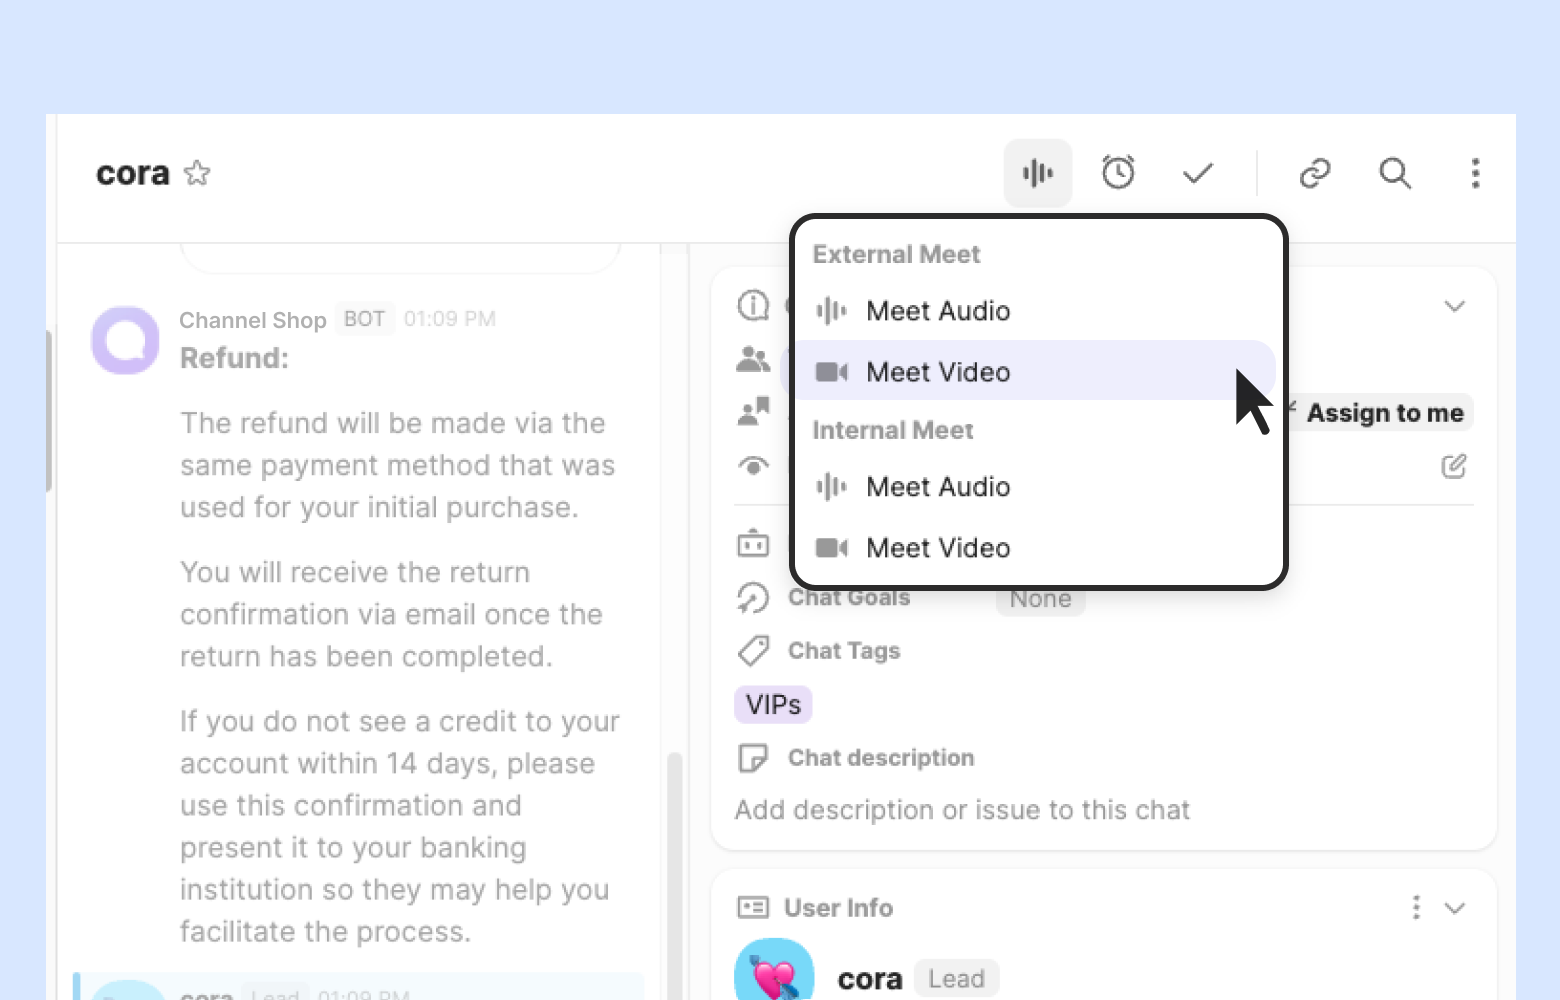Image resolution: width=1560 pixels, height=1000 pixels.
Task: Star the cora chat as favorite
Action: (x=198, y=173)
